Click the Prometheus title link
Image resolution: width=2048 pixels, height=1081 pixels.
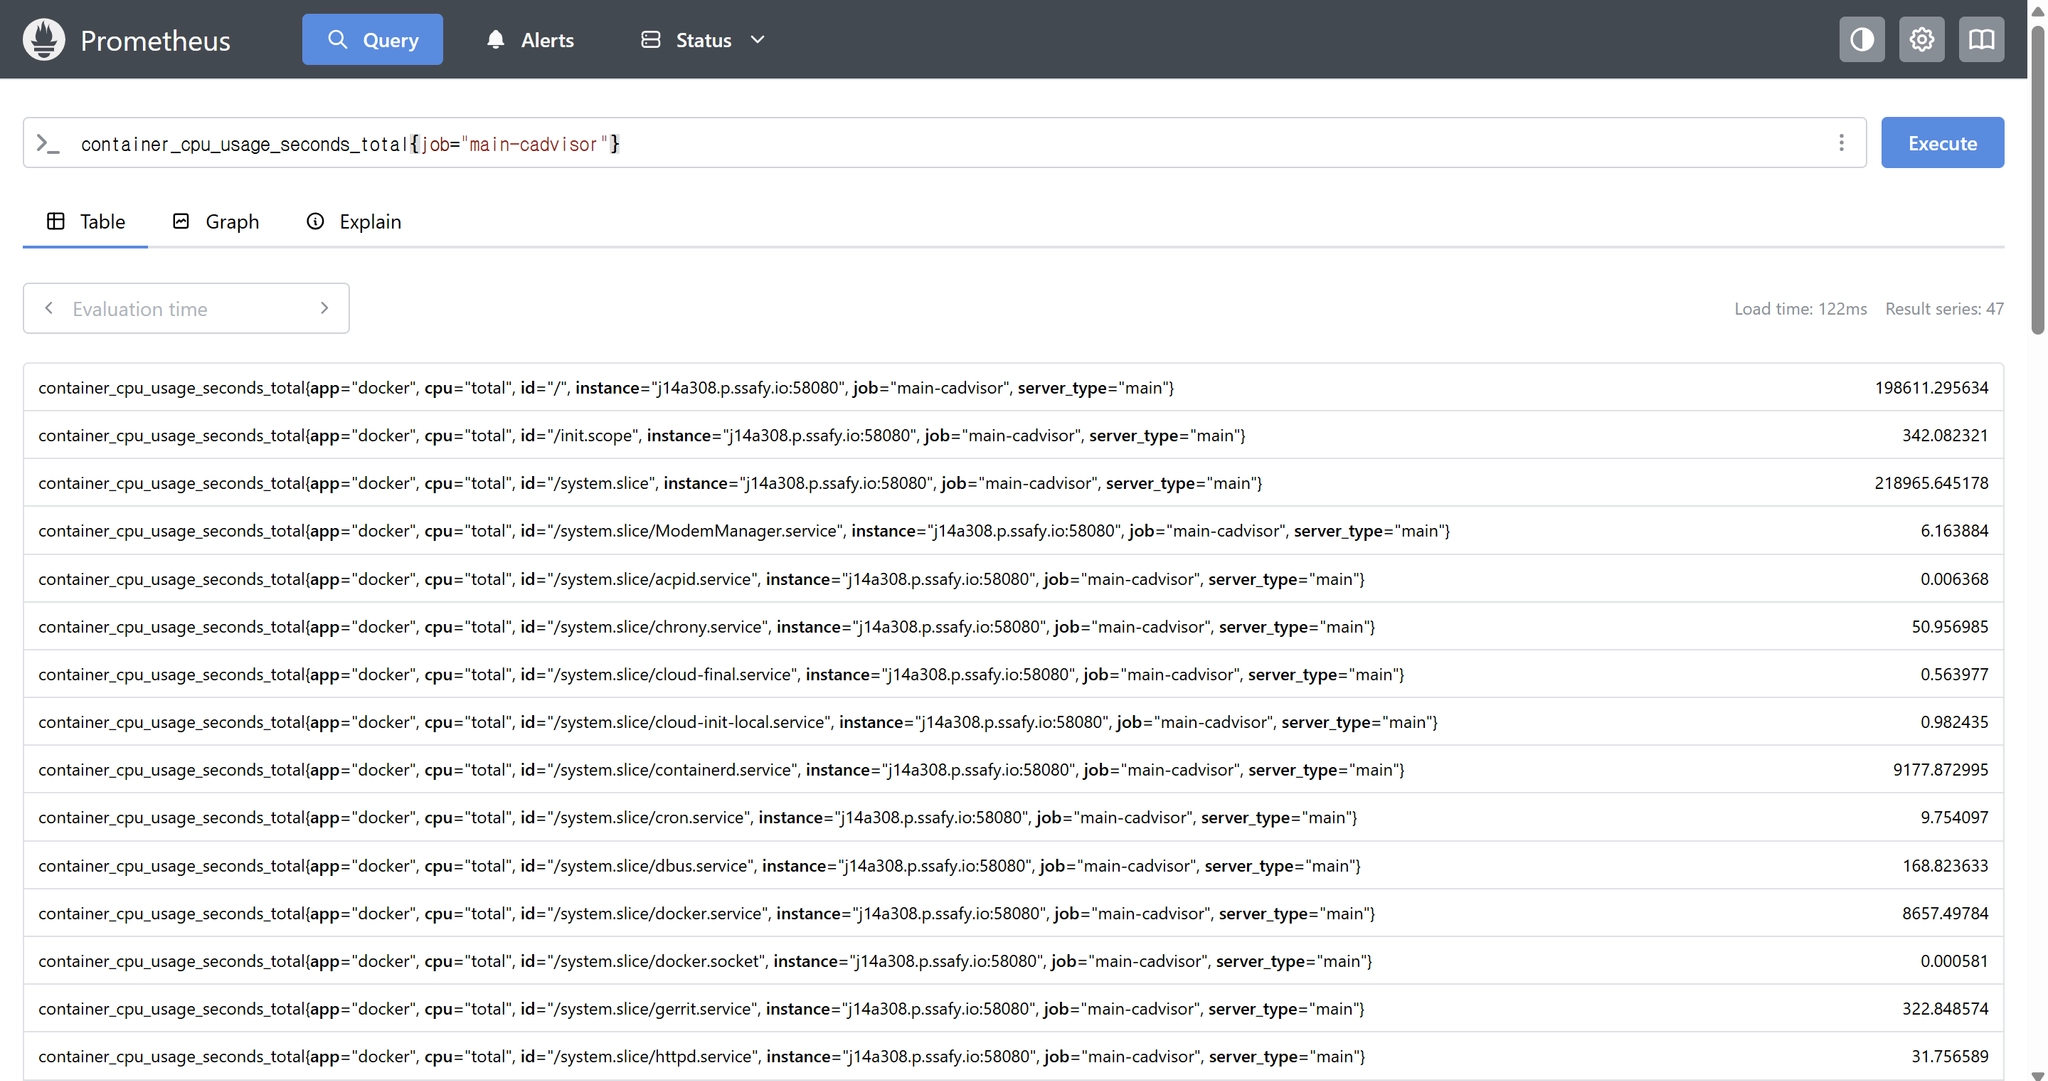coord(155,40)
